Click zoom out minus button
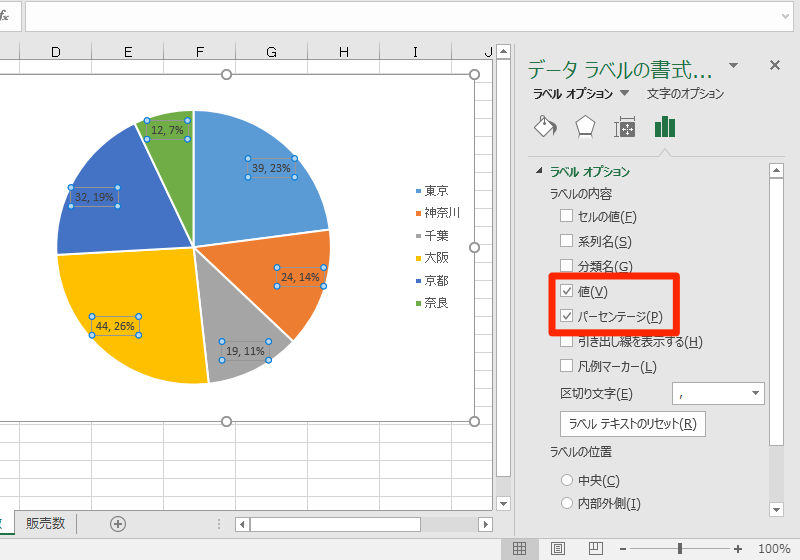 coord(623,549)
